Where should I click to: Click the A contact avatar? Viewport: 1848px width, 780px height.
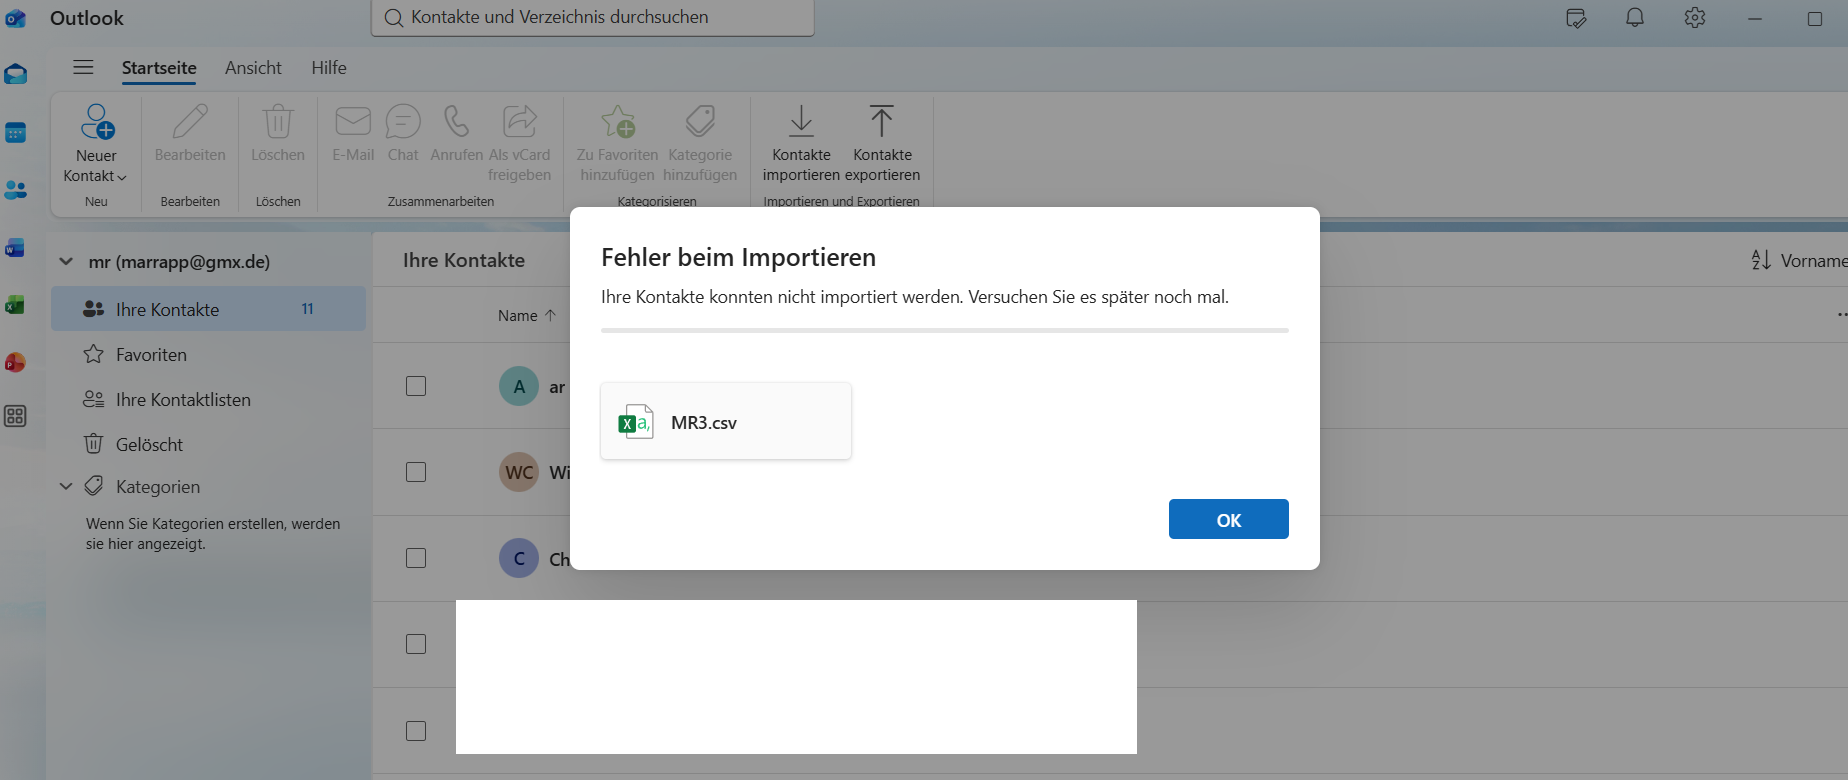pyautogui.click(x=519, y=386)
